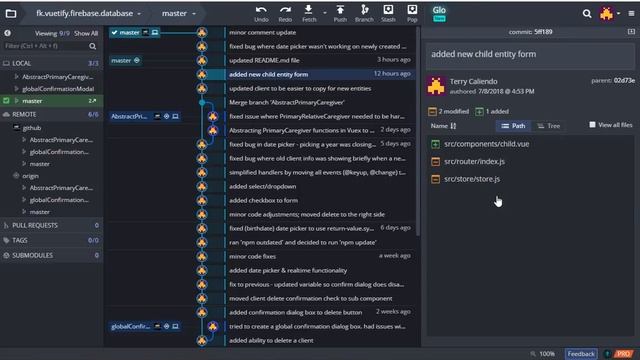
Task: Click the zoom magnifier icon in status bar
Action: point(533,354)
